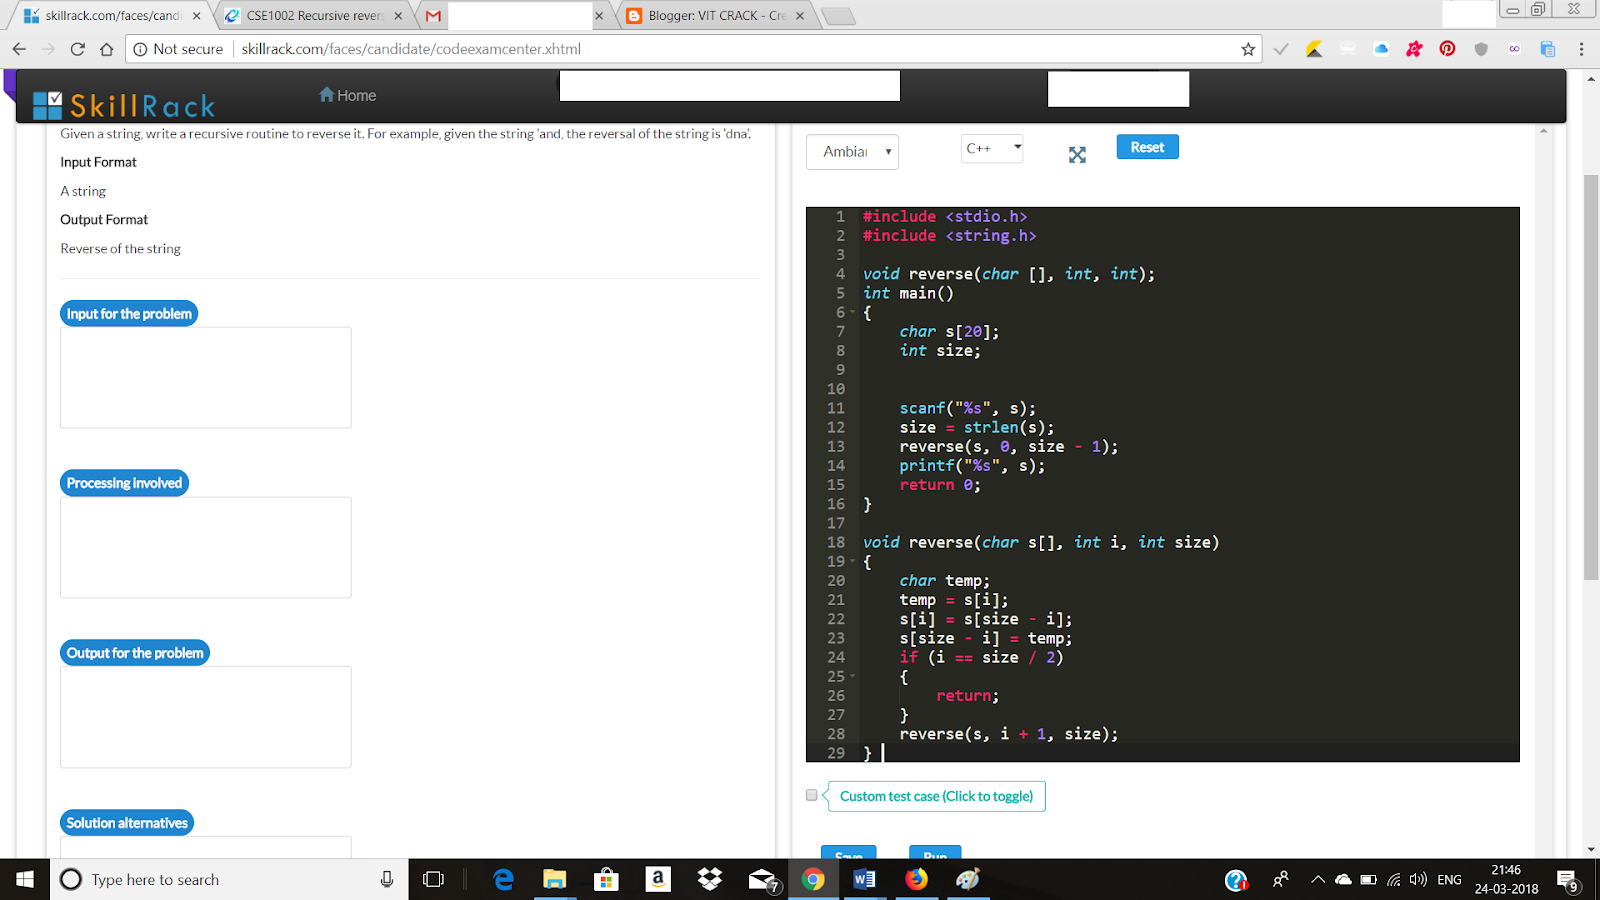This screenshot has height=900, width=1600.
Task: Open fullscreen editor mode via expand icon
Action: tap(1076, 155)
